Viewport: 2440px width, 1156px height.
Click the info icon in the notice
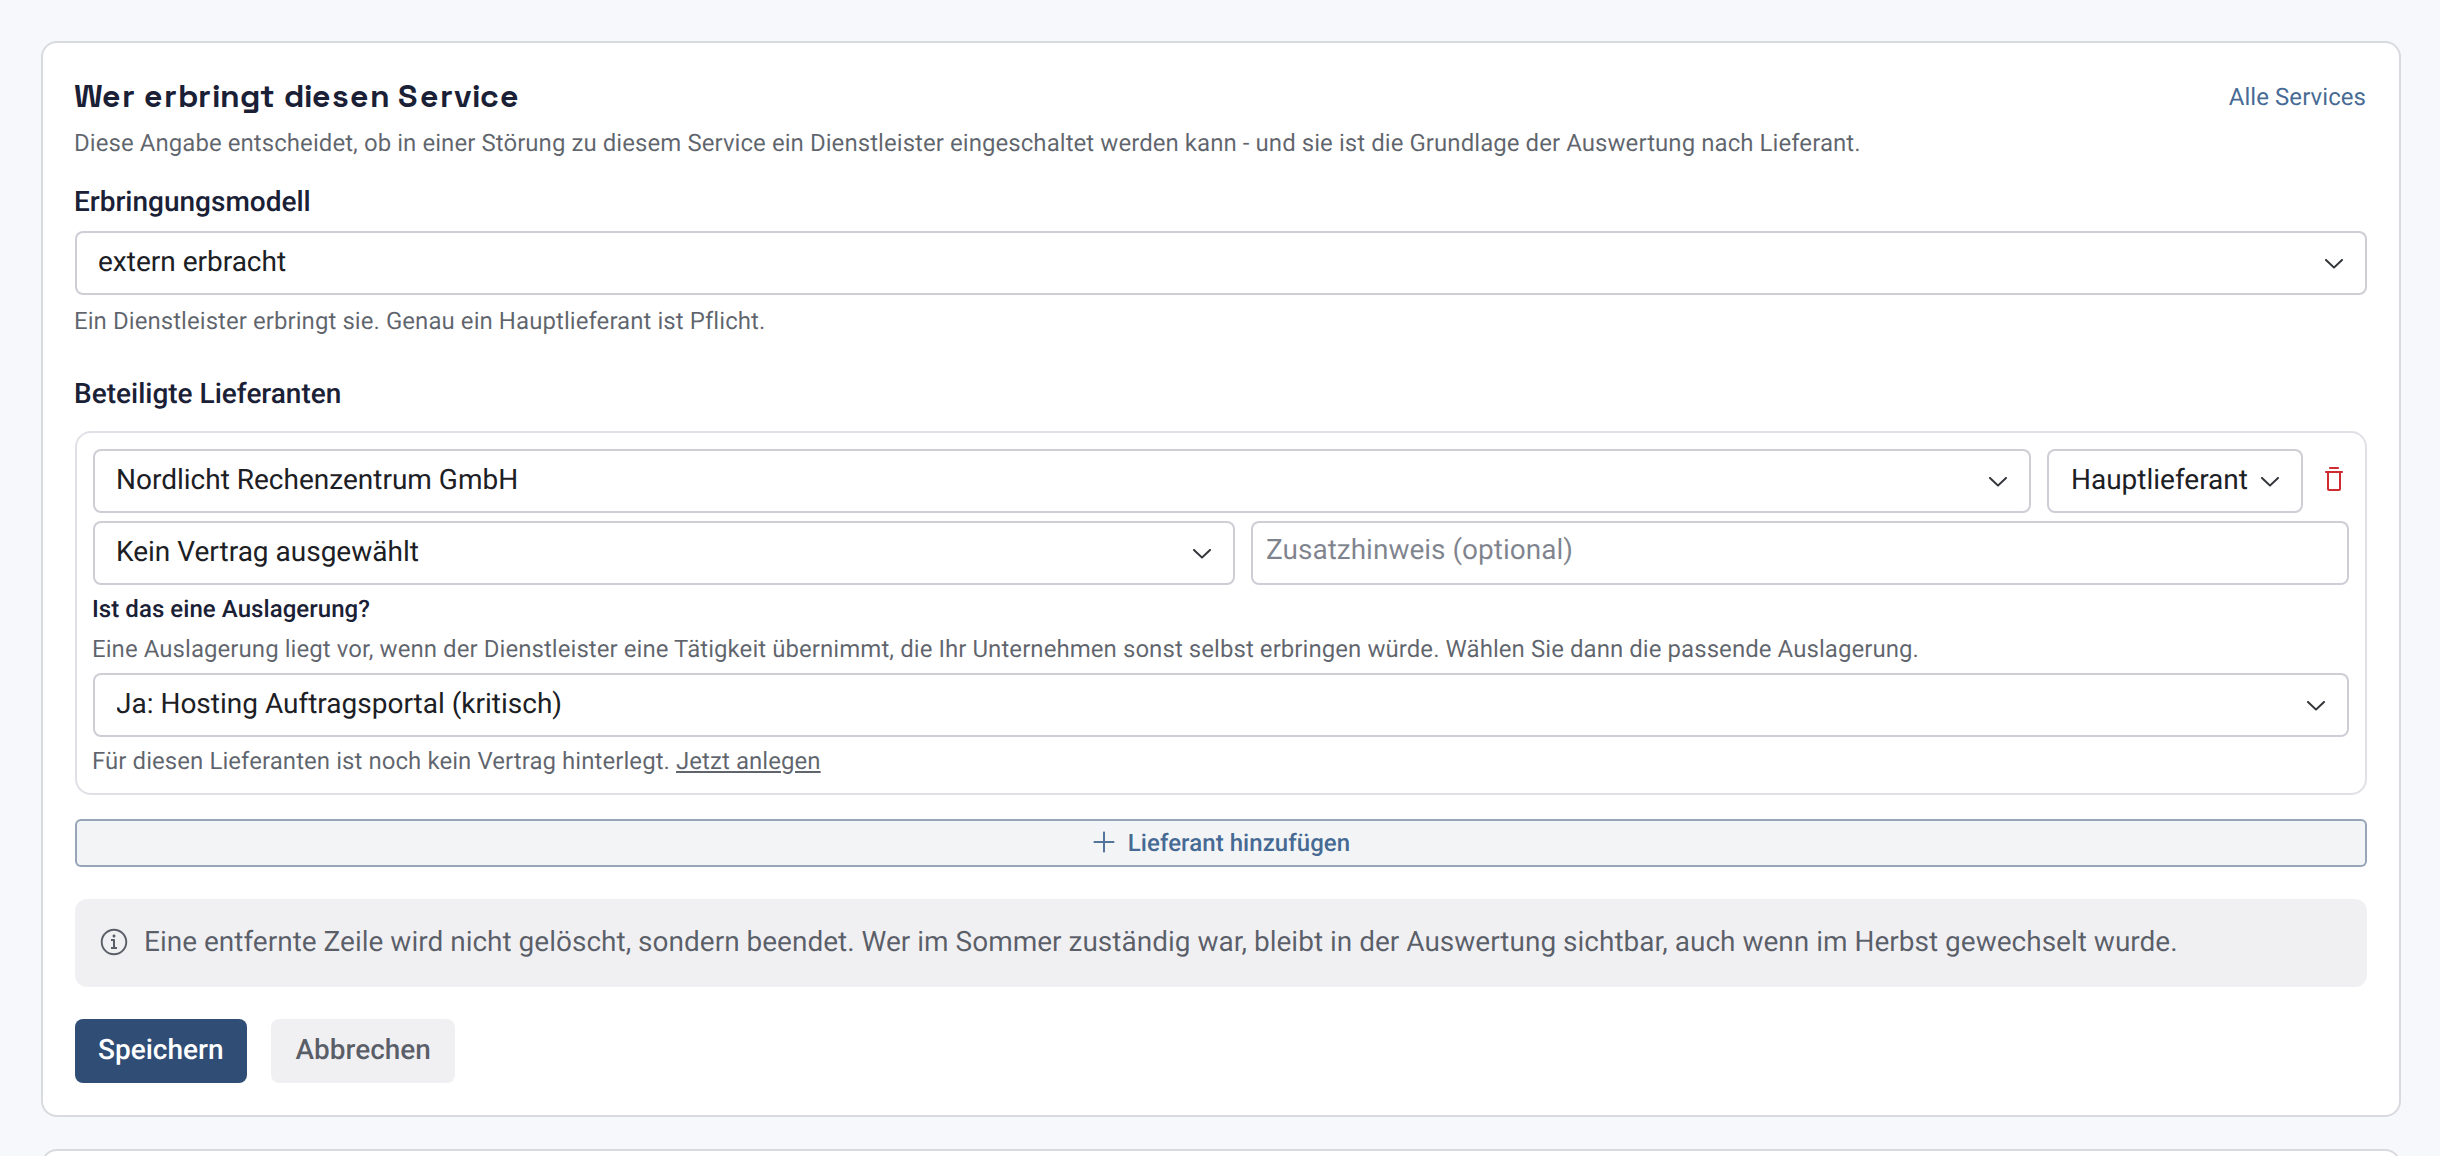click(114, 942)
